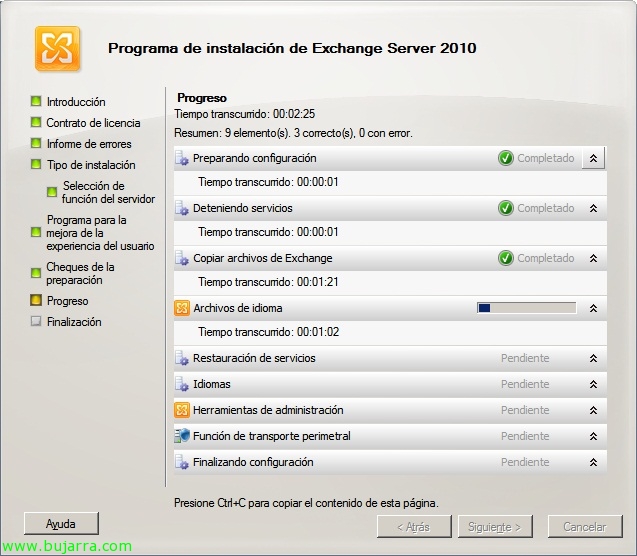Click the 'Resumen: 9 elemento(s)' summary line
This screenshot has width=637, height=556.
293,133
